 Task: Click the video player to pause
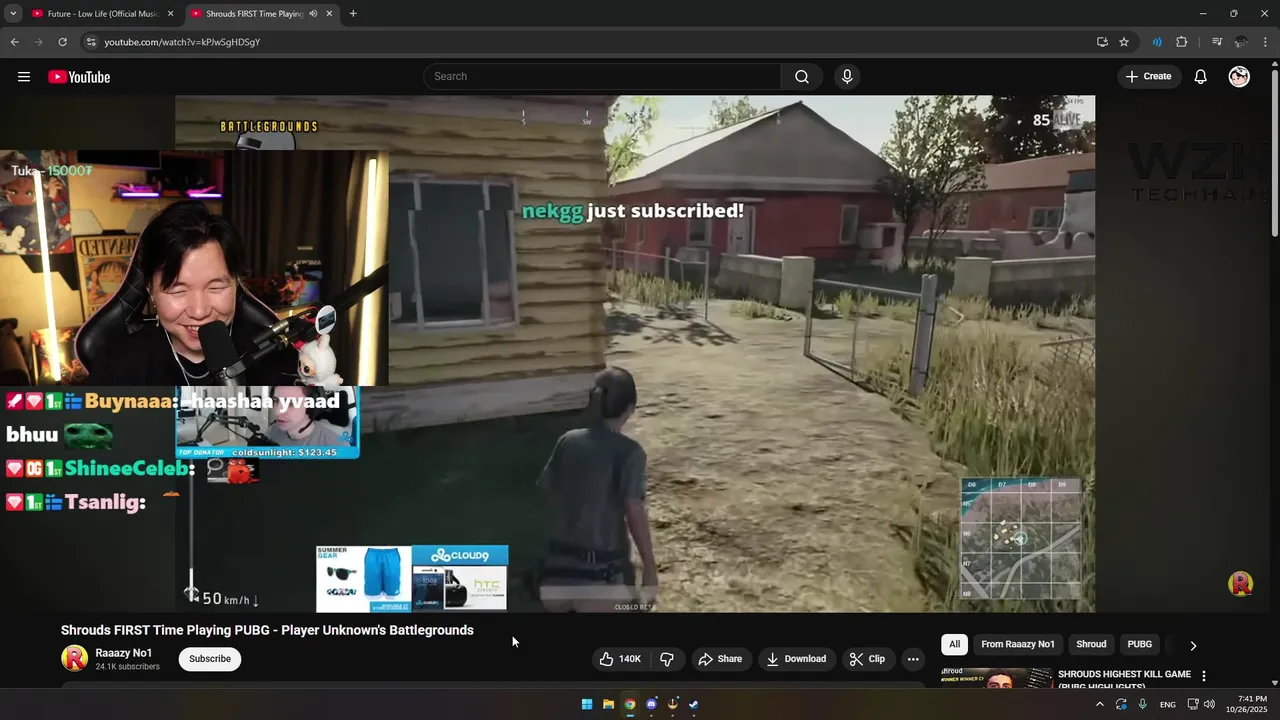click(635, 354)
